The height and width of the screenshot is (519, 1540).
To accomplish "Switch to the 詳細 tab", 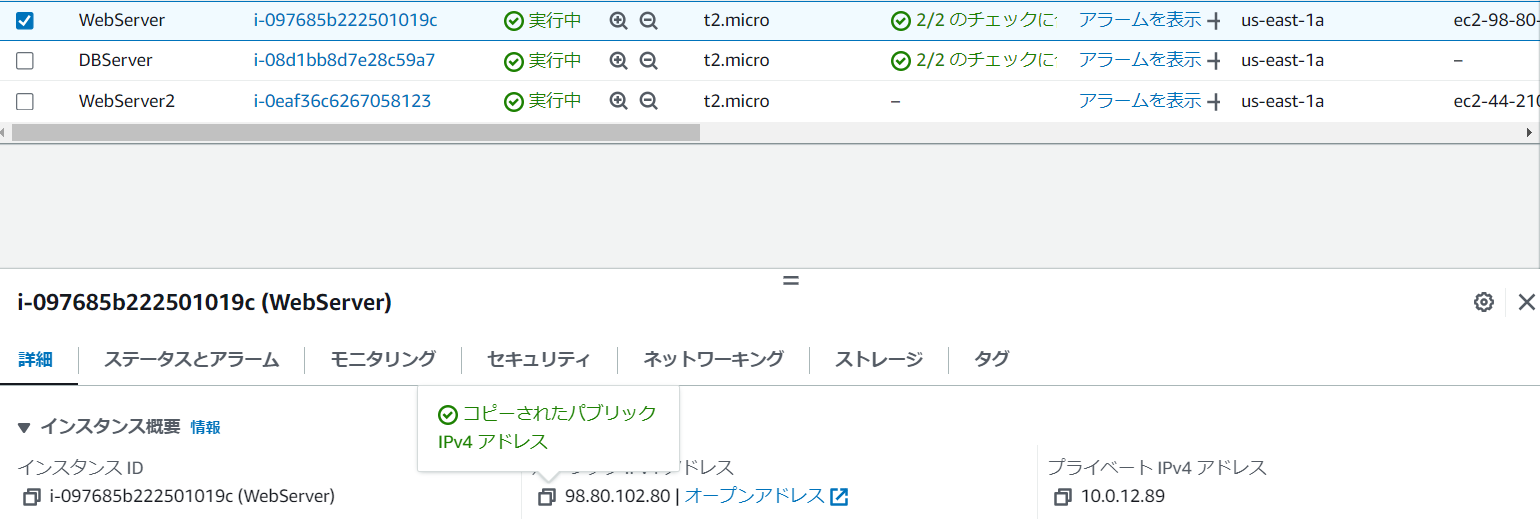I will click(35, 359).
